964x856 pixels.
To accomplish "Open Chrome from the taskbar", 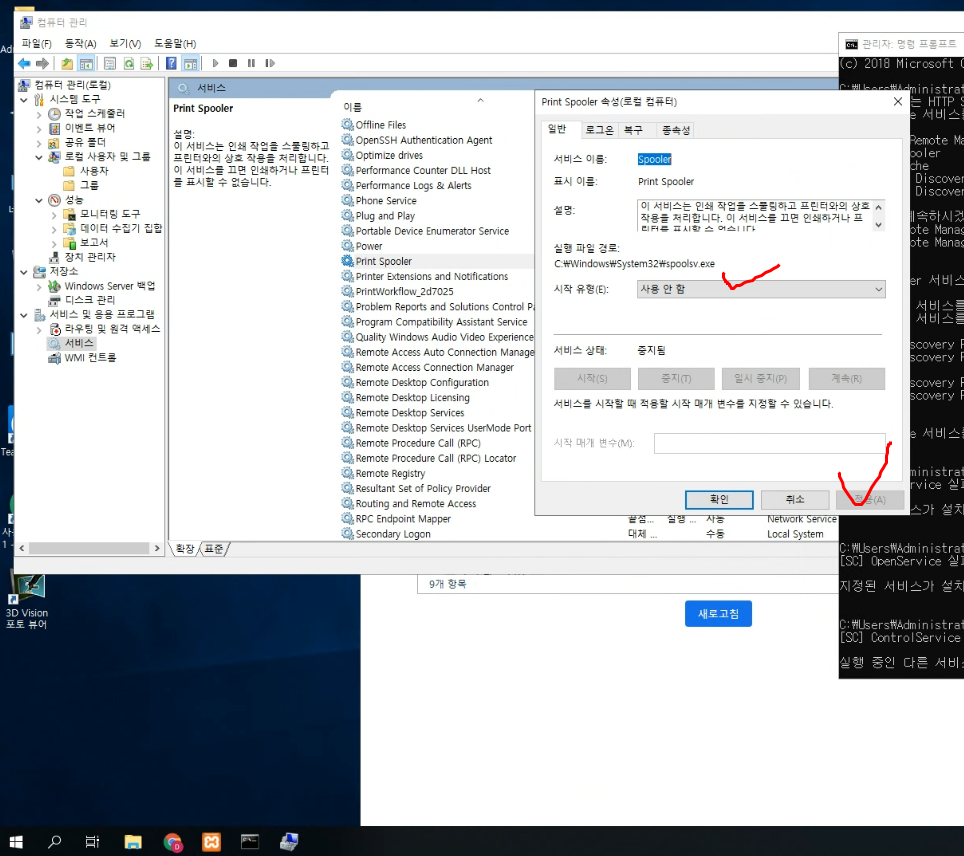I will [x=173, y=841].
